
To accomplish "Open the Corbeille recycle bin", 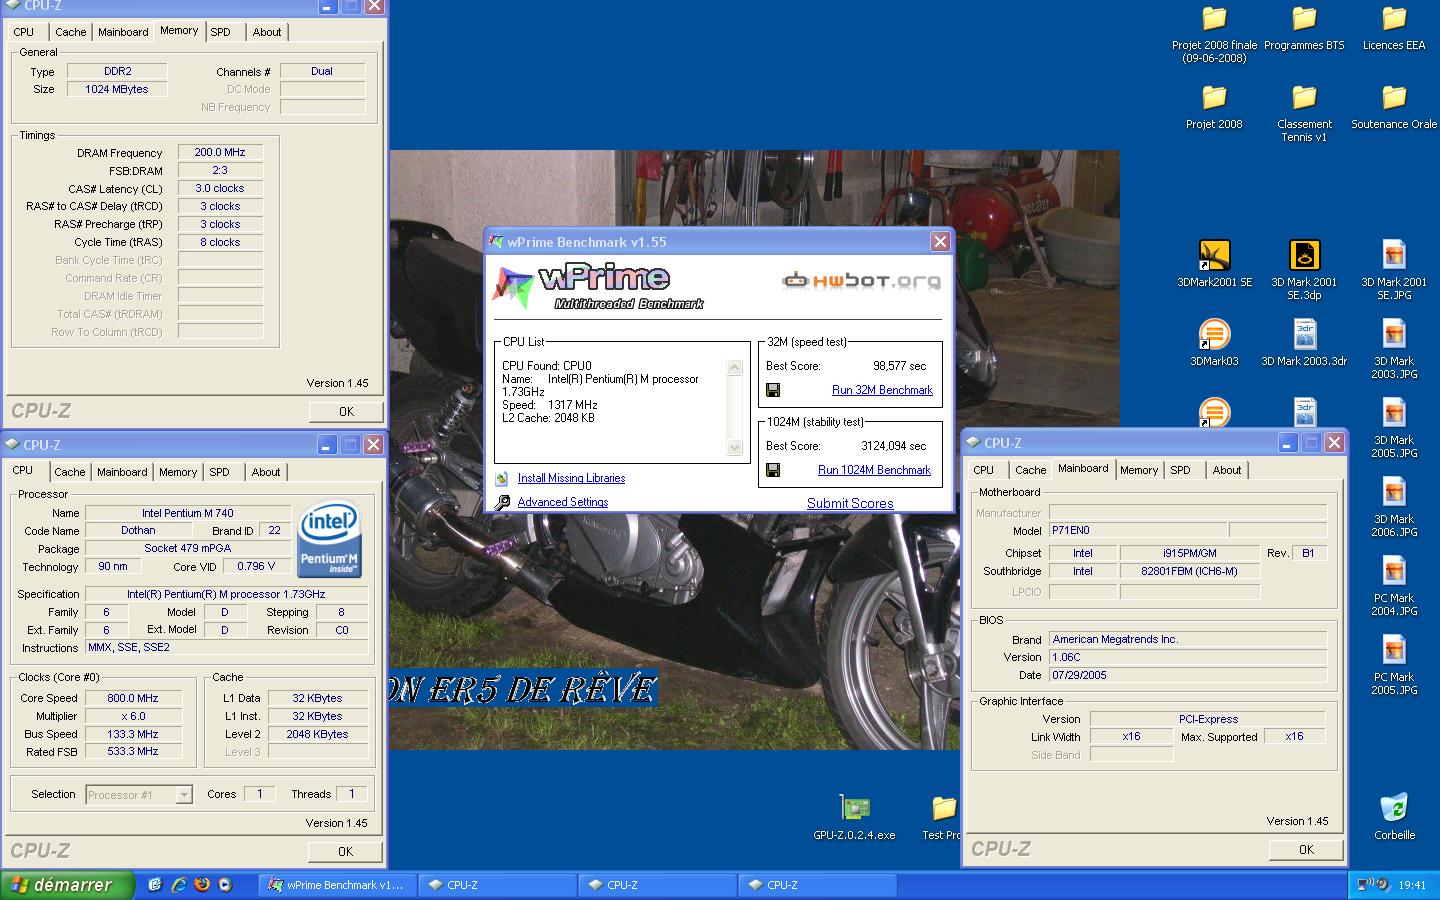I will pyautogui.click(x=1394, y=817).
